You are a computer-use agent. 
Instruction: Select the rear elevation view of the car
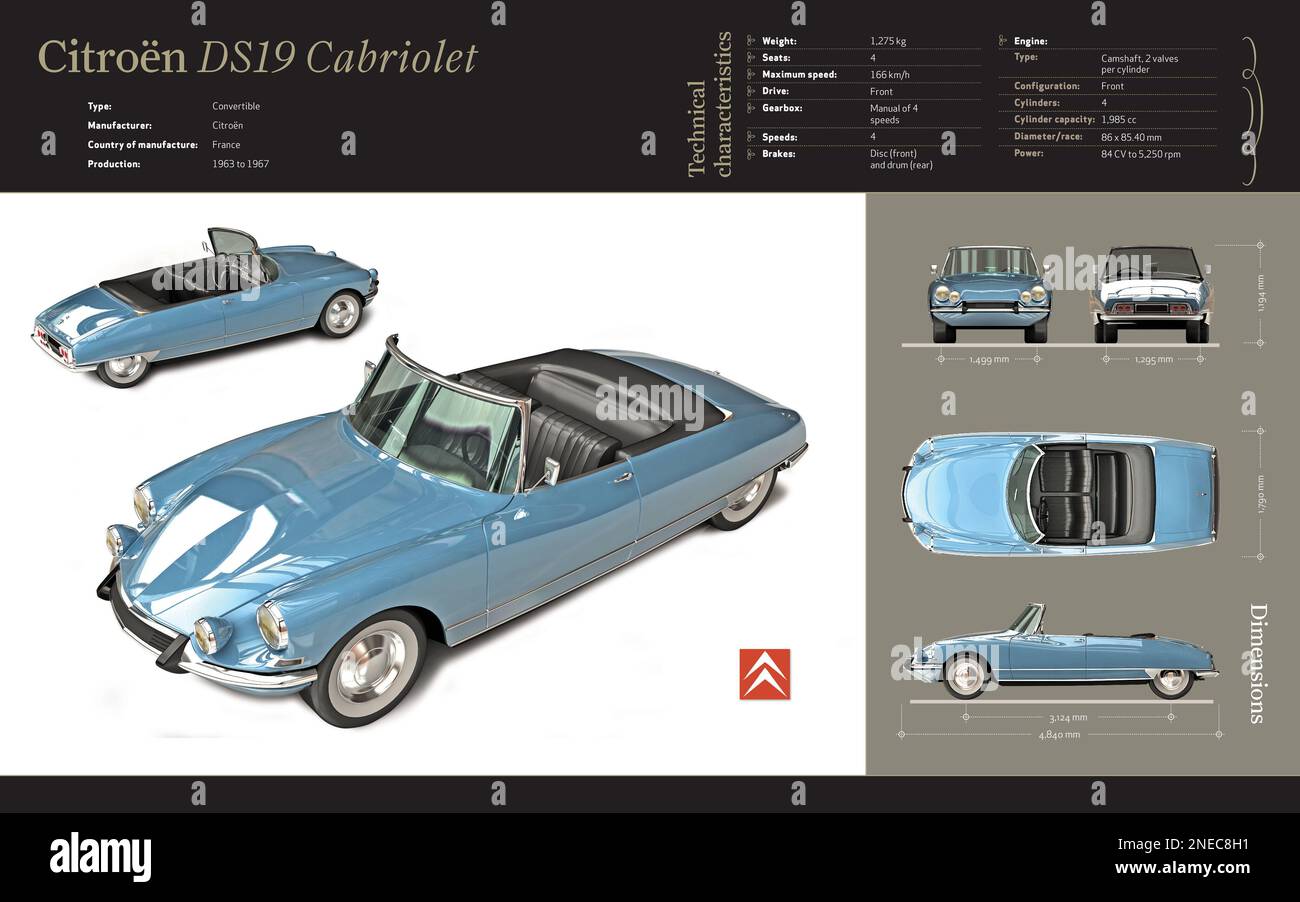(1152, 294)
